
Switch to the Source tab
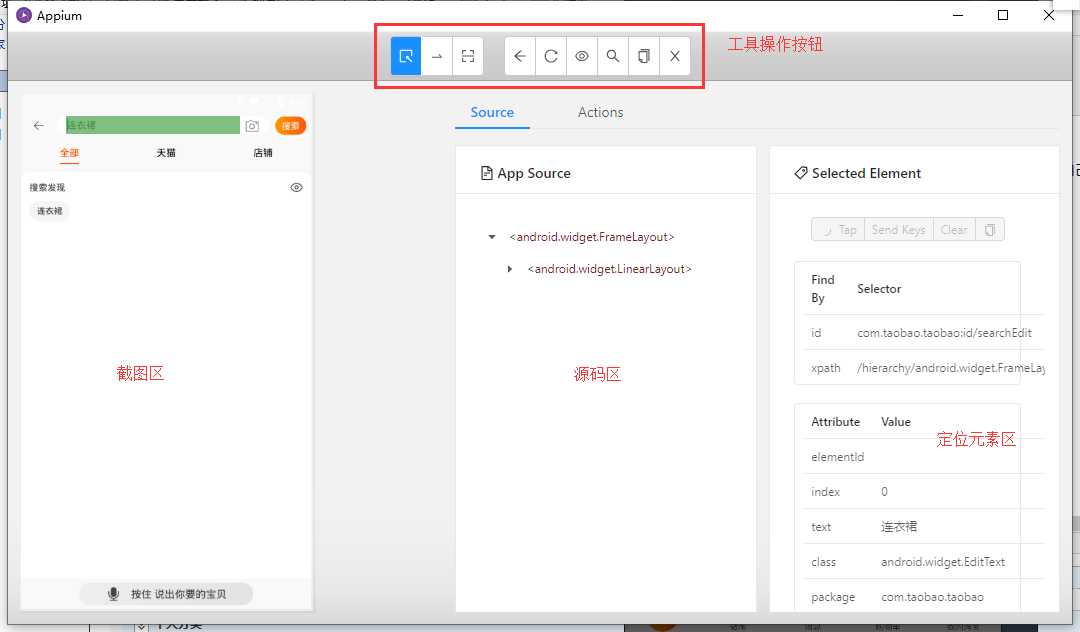pos(492,112)
